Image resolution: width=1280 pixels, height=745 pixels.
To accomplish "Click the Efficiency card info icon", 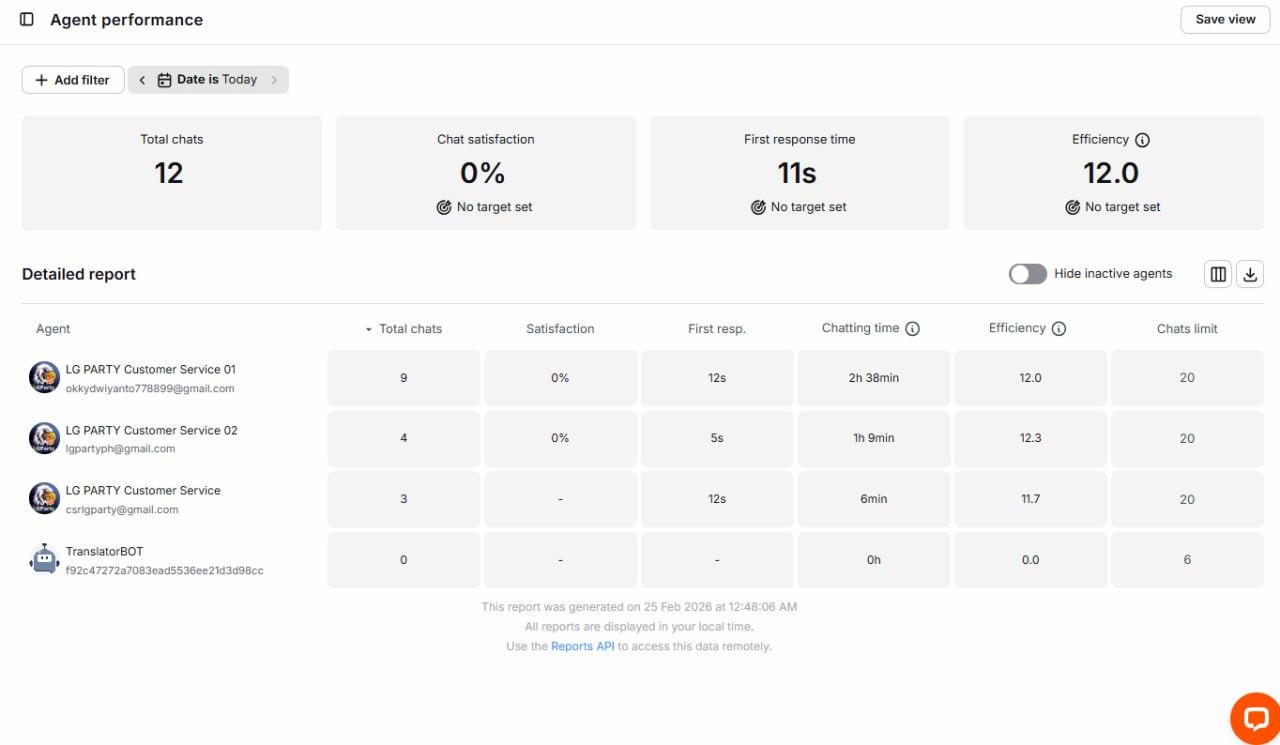I will [x=1142, y=140].
